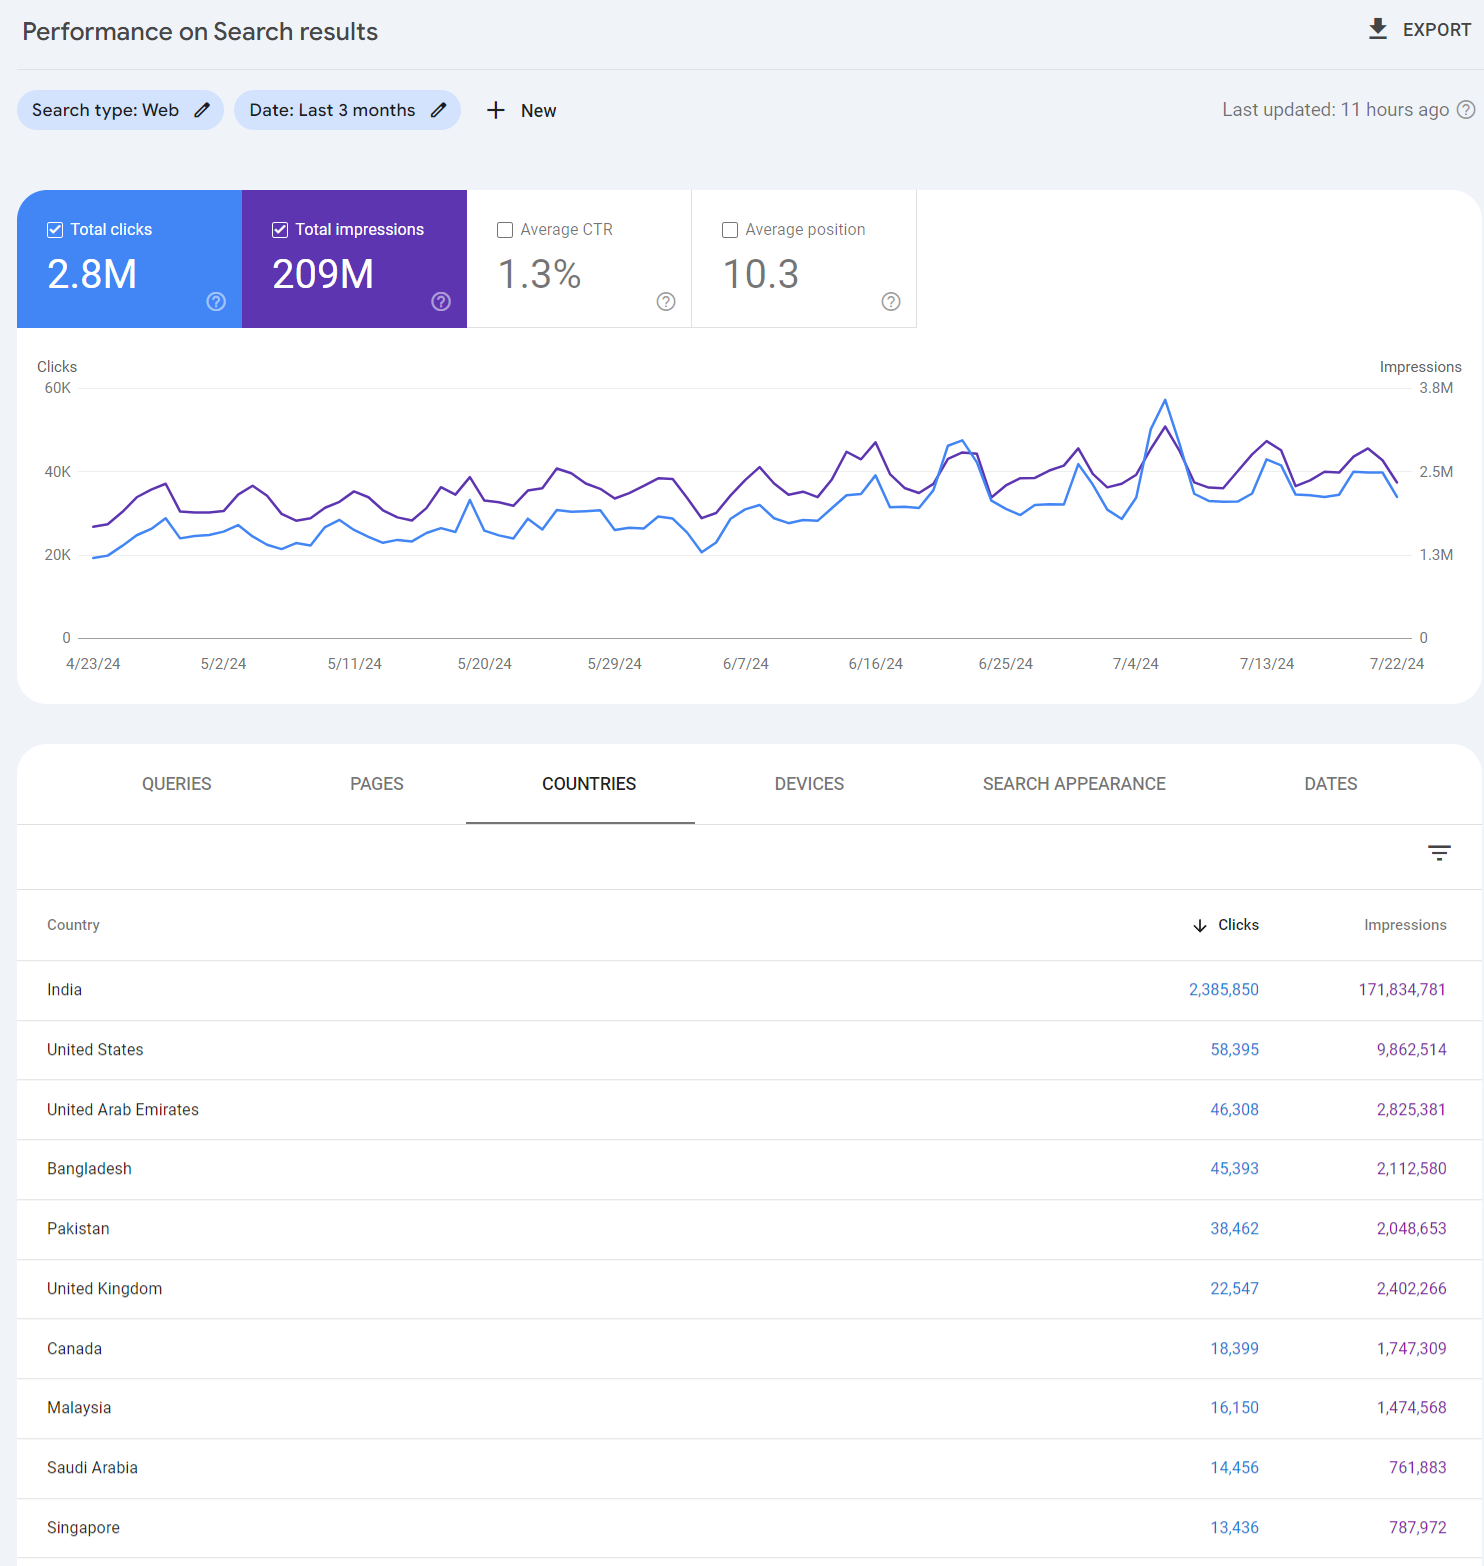Uncheck the Total clicks checkbox
Viewport: 1484px width, 1566px height.
click(x=55, y=230)
